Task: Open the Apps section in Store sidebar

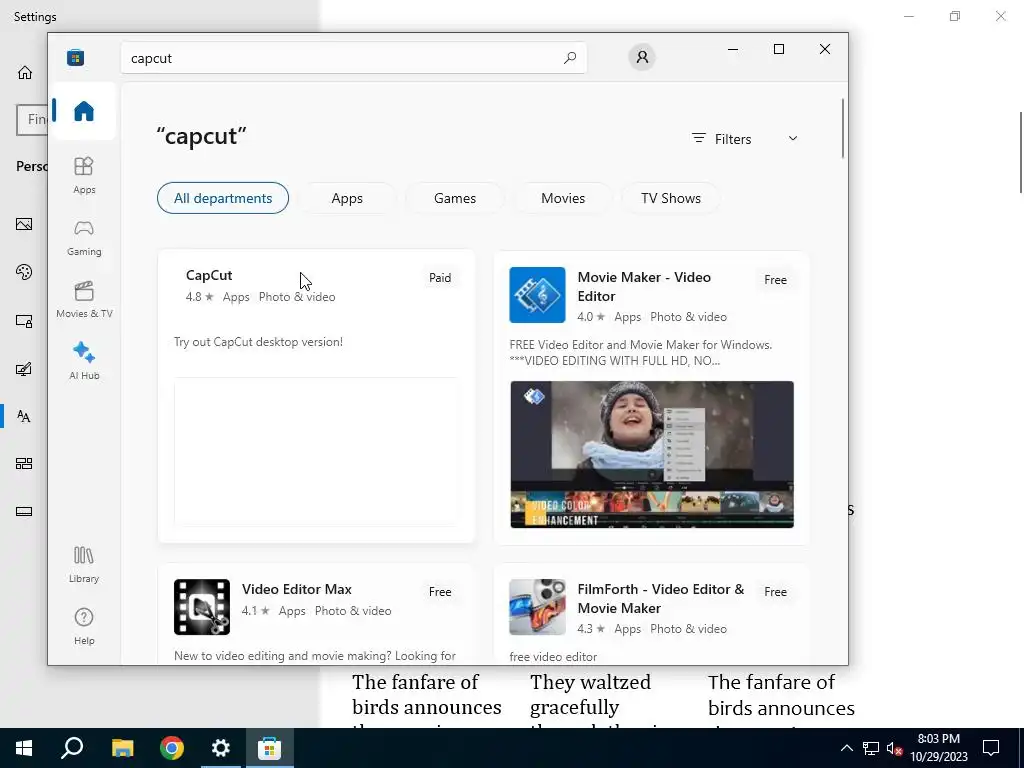Action: 84,175
